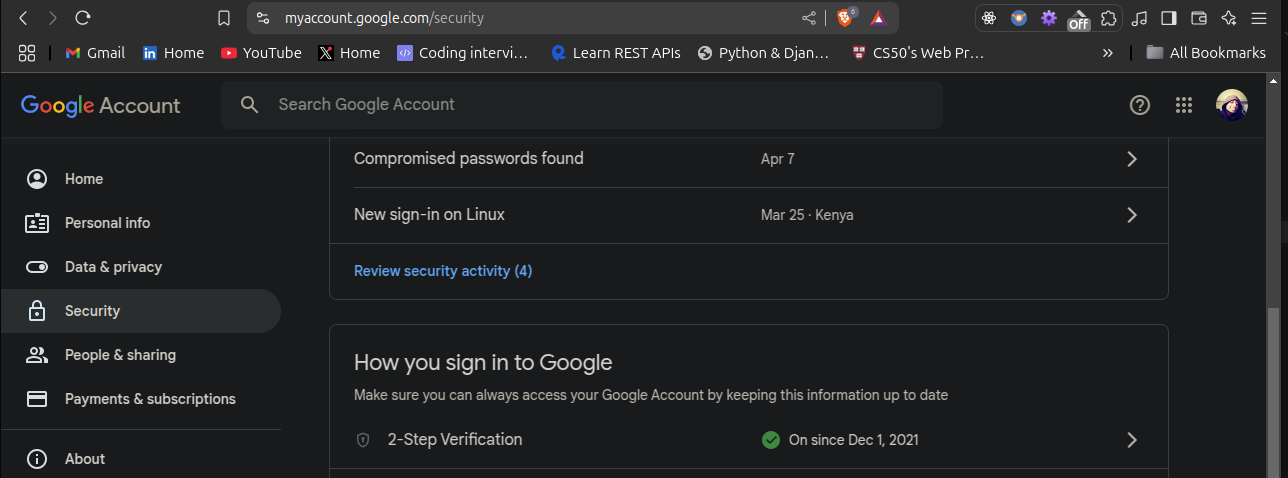Screen dimensions: 1288x478
Task: Open the Gmail bookmark
Action: (95, 53)
